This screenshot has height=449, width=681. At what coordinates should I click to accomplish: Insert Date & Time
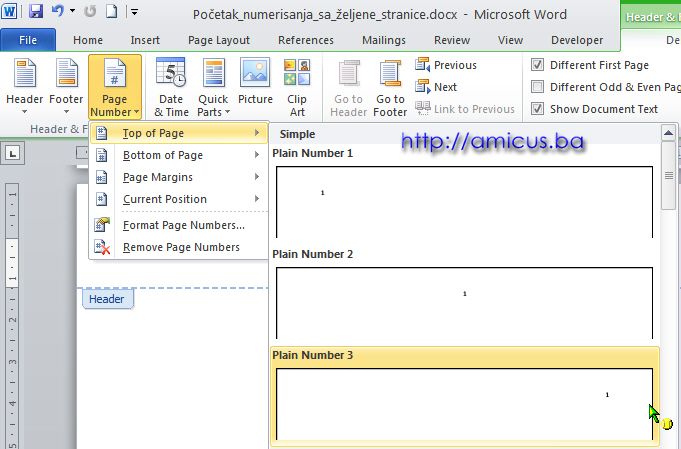click(x=171, y=87)
